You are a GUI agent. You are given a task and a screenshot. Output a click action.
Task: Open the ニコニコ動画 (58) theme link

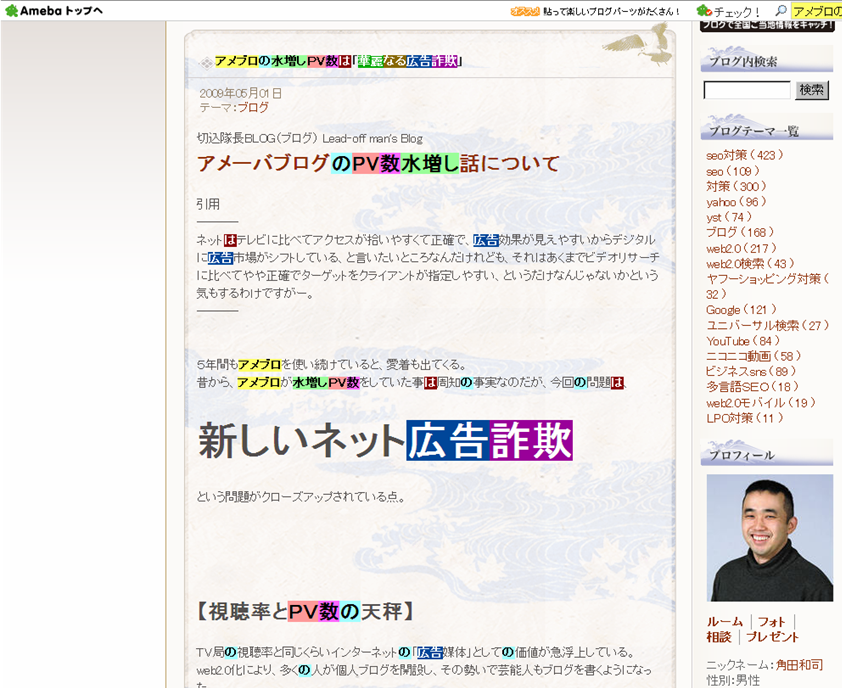[x=753, y=356]
